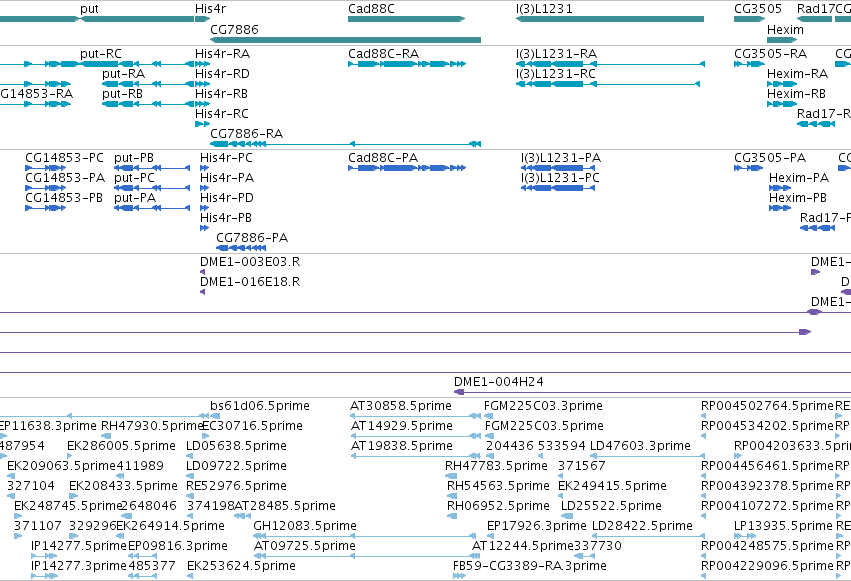Viewport: 851px width, 581px height.
Task: Click the put-RB transcript label
Action: 122,94
